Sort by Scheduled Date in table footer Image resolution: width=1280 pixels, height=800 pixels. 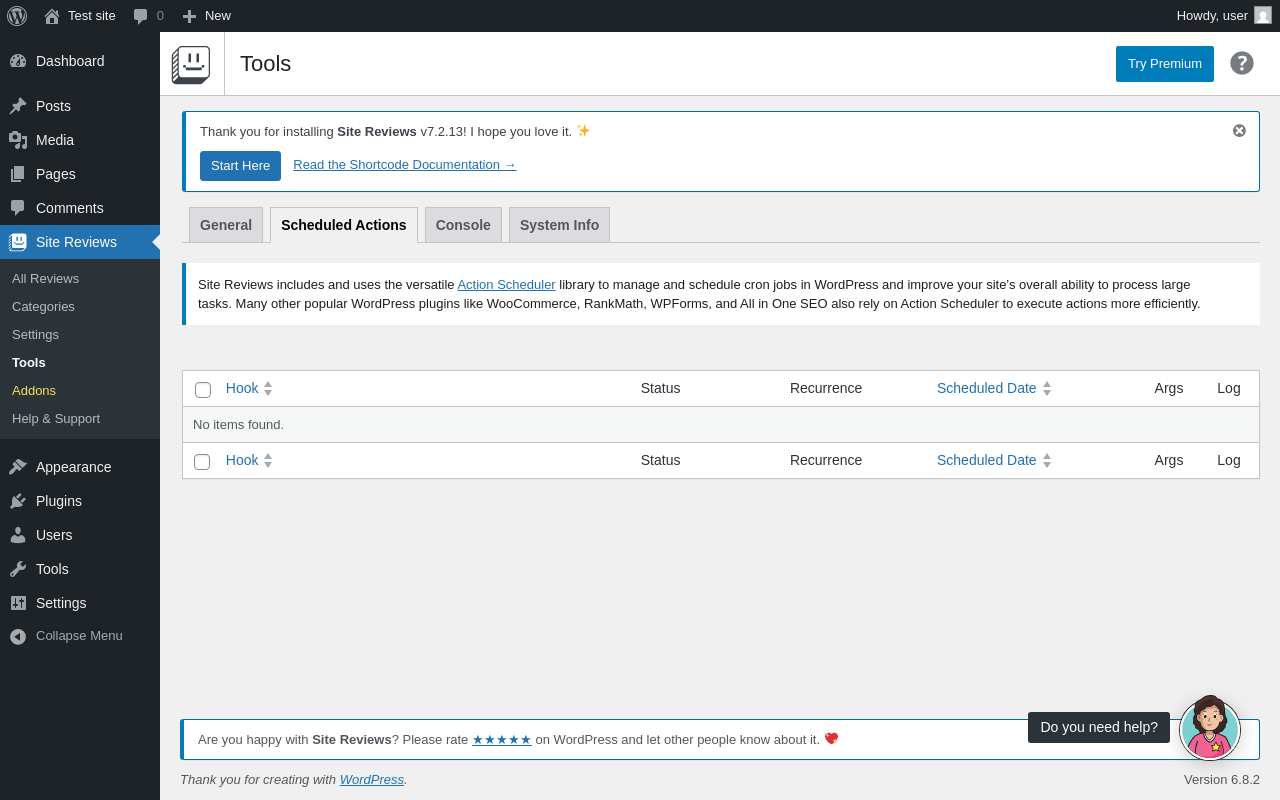pos(994,460)
